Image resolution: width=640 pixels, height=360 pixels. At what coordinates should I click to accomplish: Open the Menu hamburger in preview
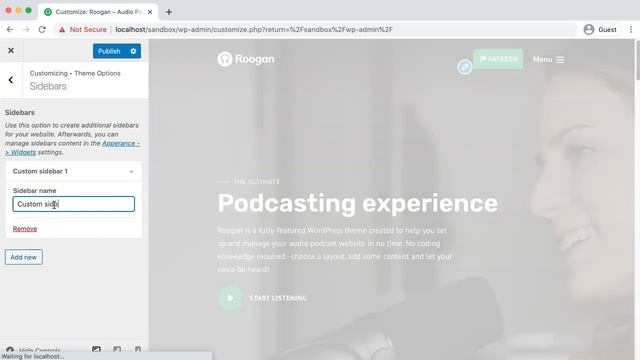(549, 60)
